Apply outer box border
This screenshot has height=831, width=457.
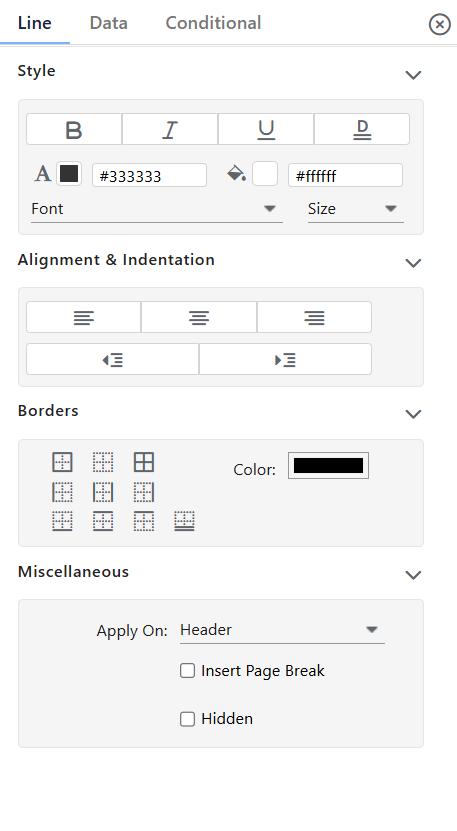pos(62,462)
